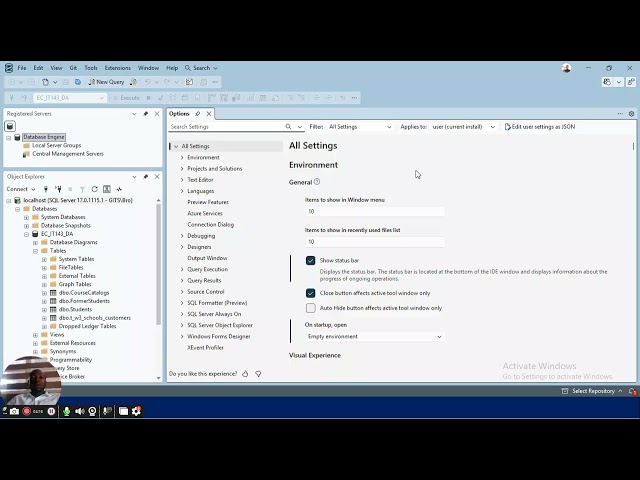Refresh the Object Explorer tree
The image size is (640, 480).
(95, 189)
